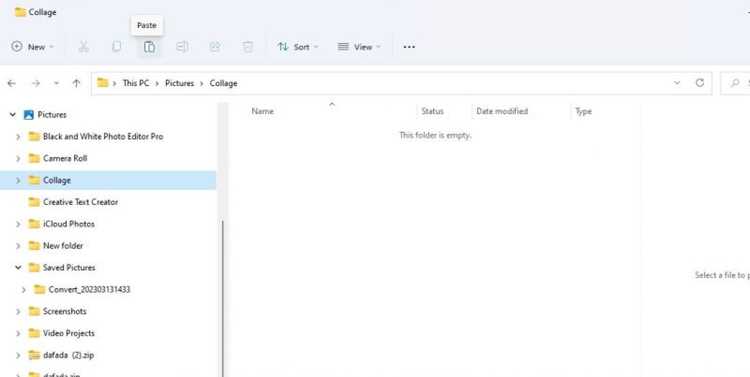
Task: Expand the Screenshots folder node
Action: [x=18, y=311]
